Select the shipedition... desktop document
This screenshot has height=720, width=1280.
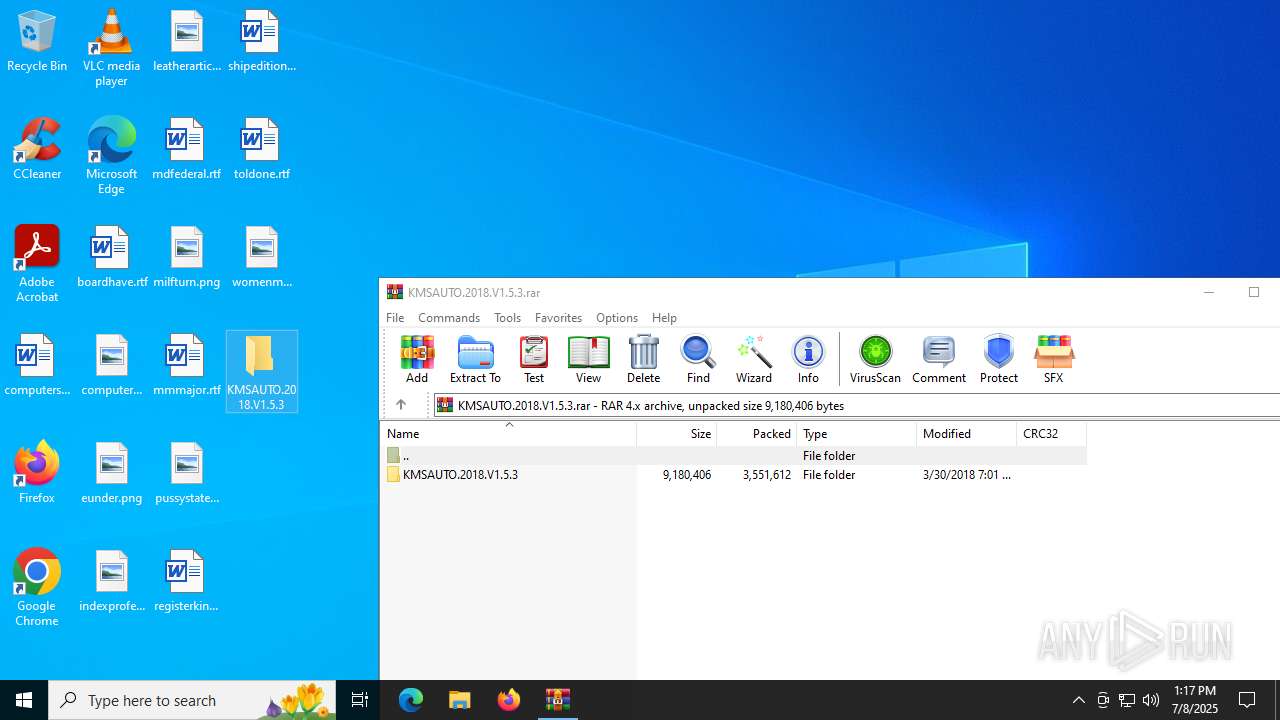261,42
